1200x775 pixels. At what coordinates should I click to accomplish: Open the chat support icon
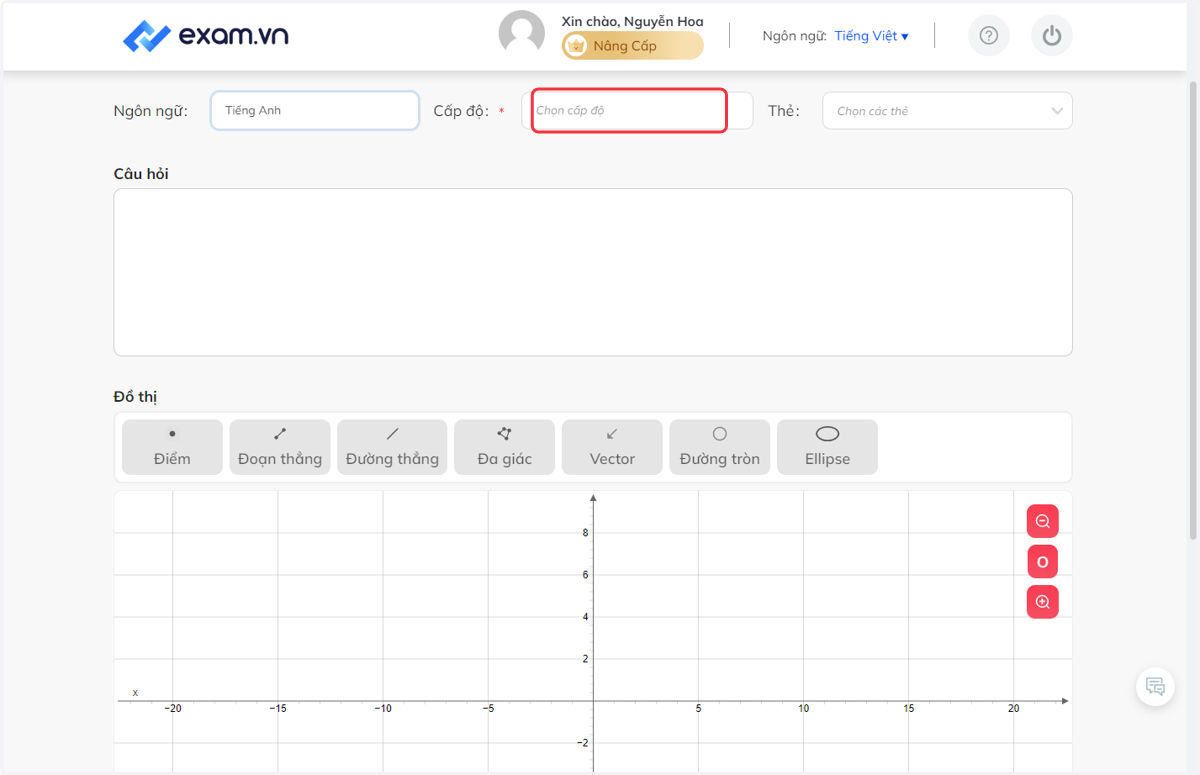click(x=1155, y=686)
